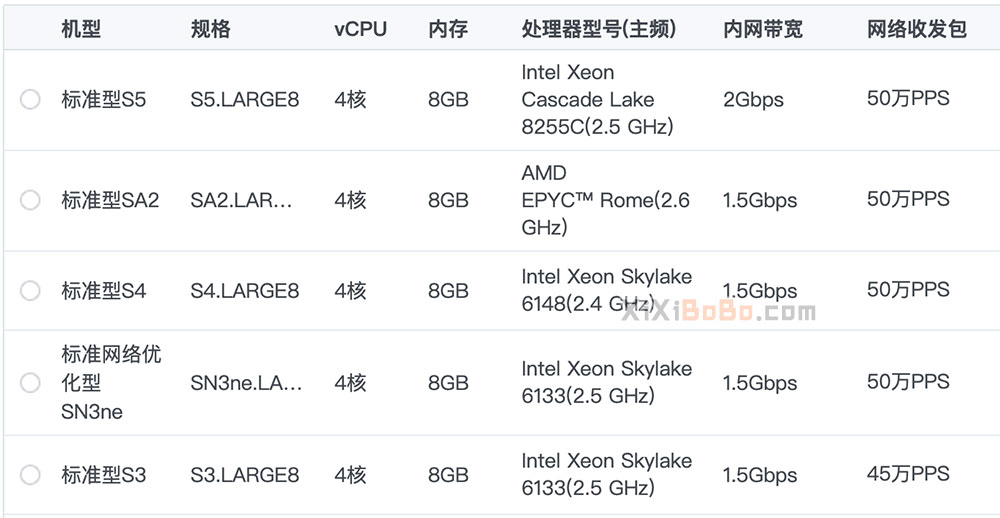The image size is (1000, 518).
Task: Click the S5.LARGE8 specification cell
Action: [245, 100]
